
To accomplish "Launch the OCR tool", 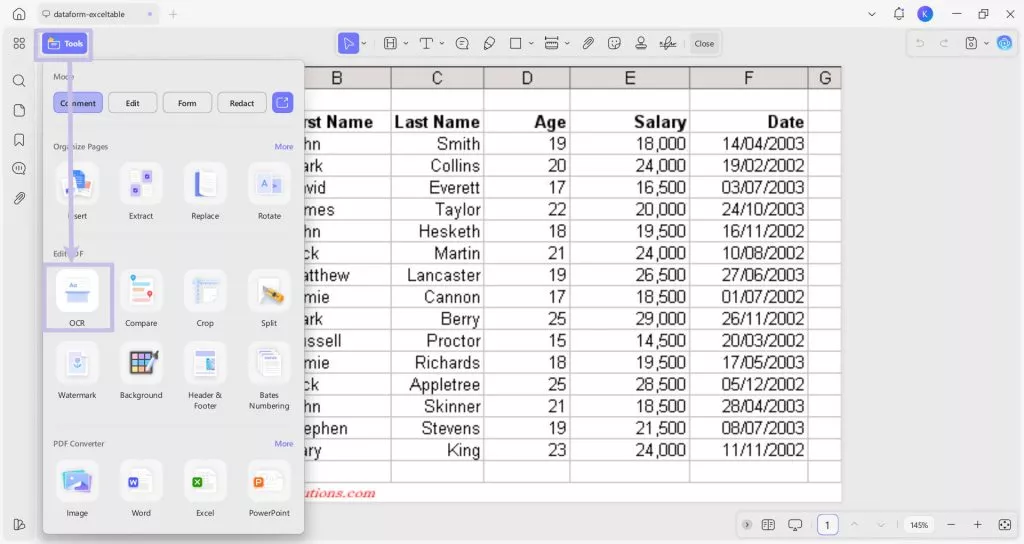I will 77,298.
